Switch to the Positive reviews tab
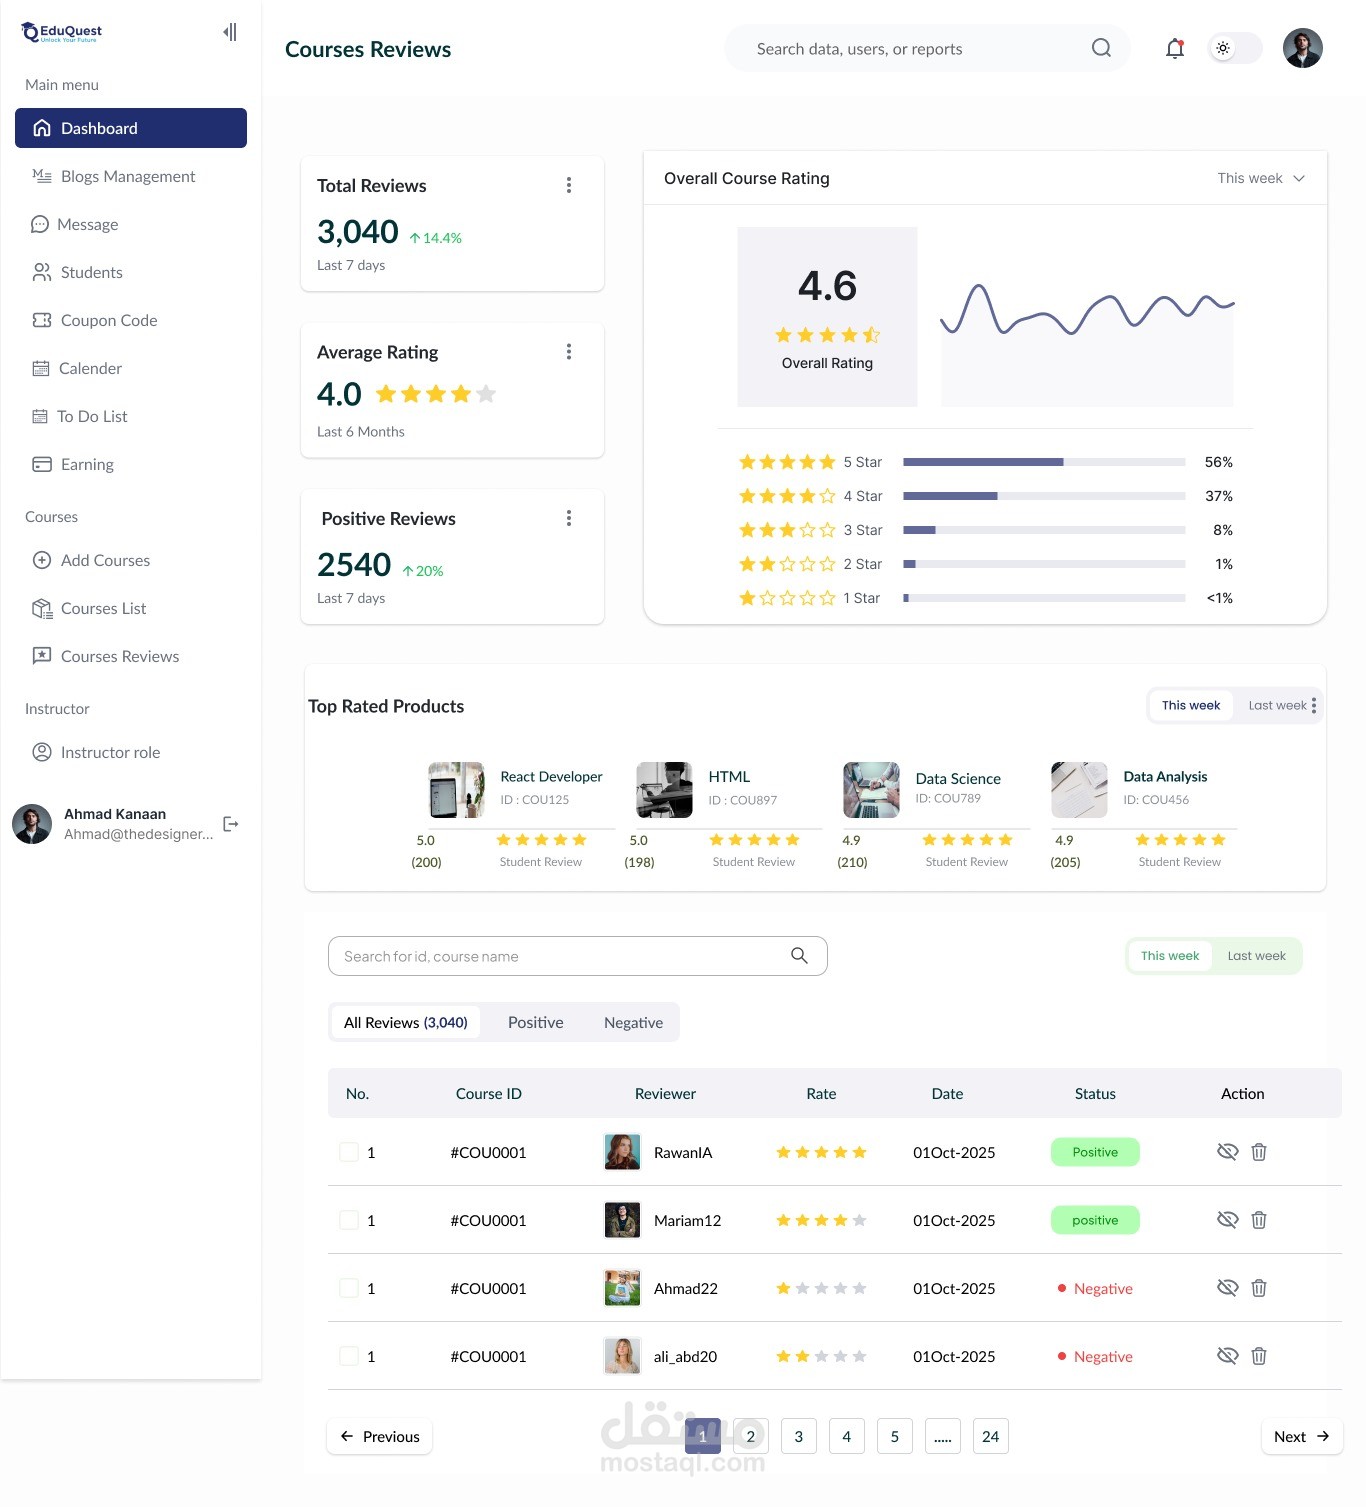This screenshot has height=1507, width=1366. pos(535,1022)
